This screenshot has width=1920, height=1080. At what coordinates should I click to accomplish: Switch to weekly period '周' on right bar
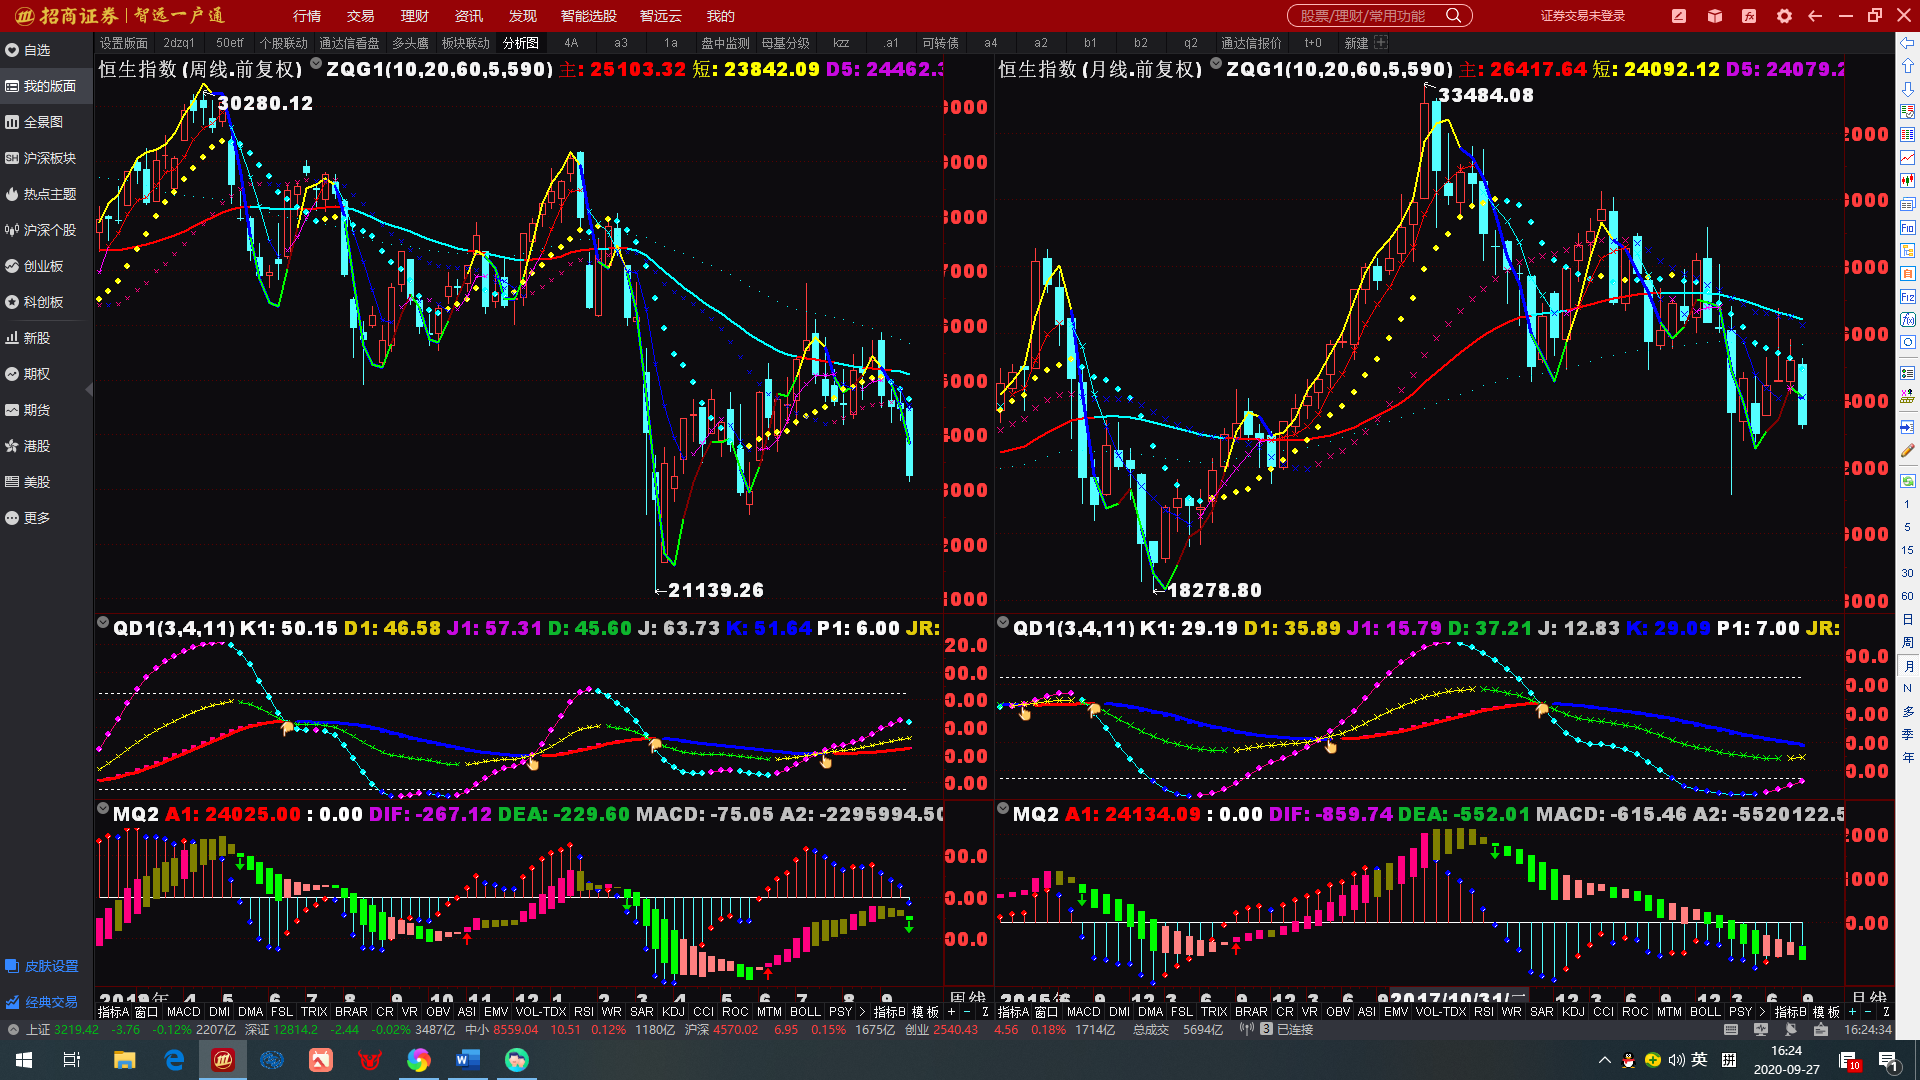click(1907, 642)
